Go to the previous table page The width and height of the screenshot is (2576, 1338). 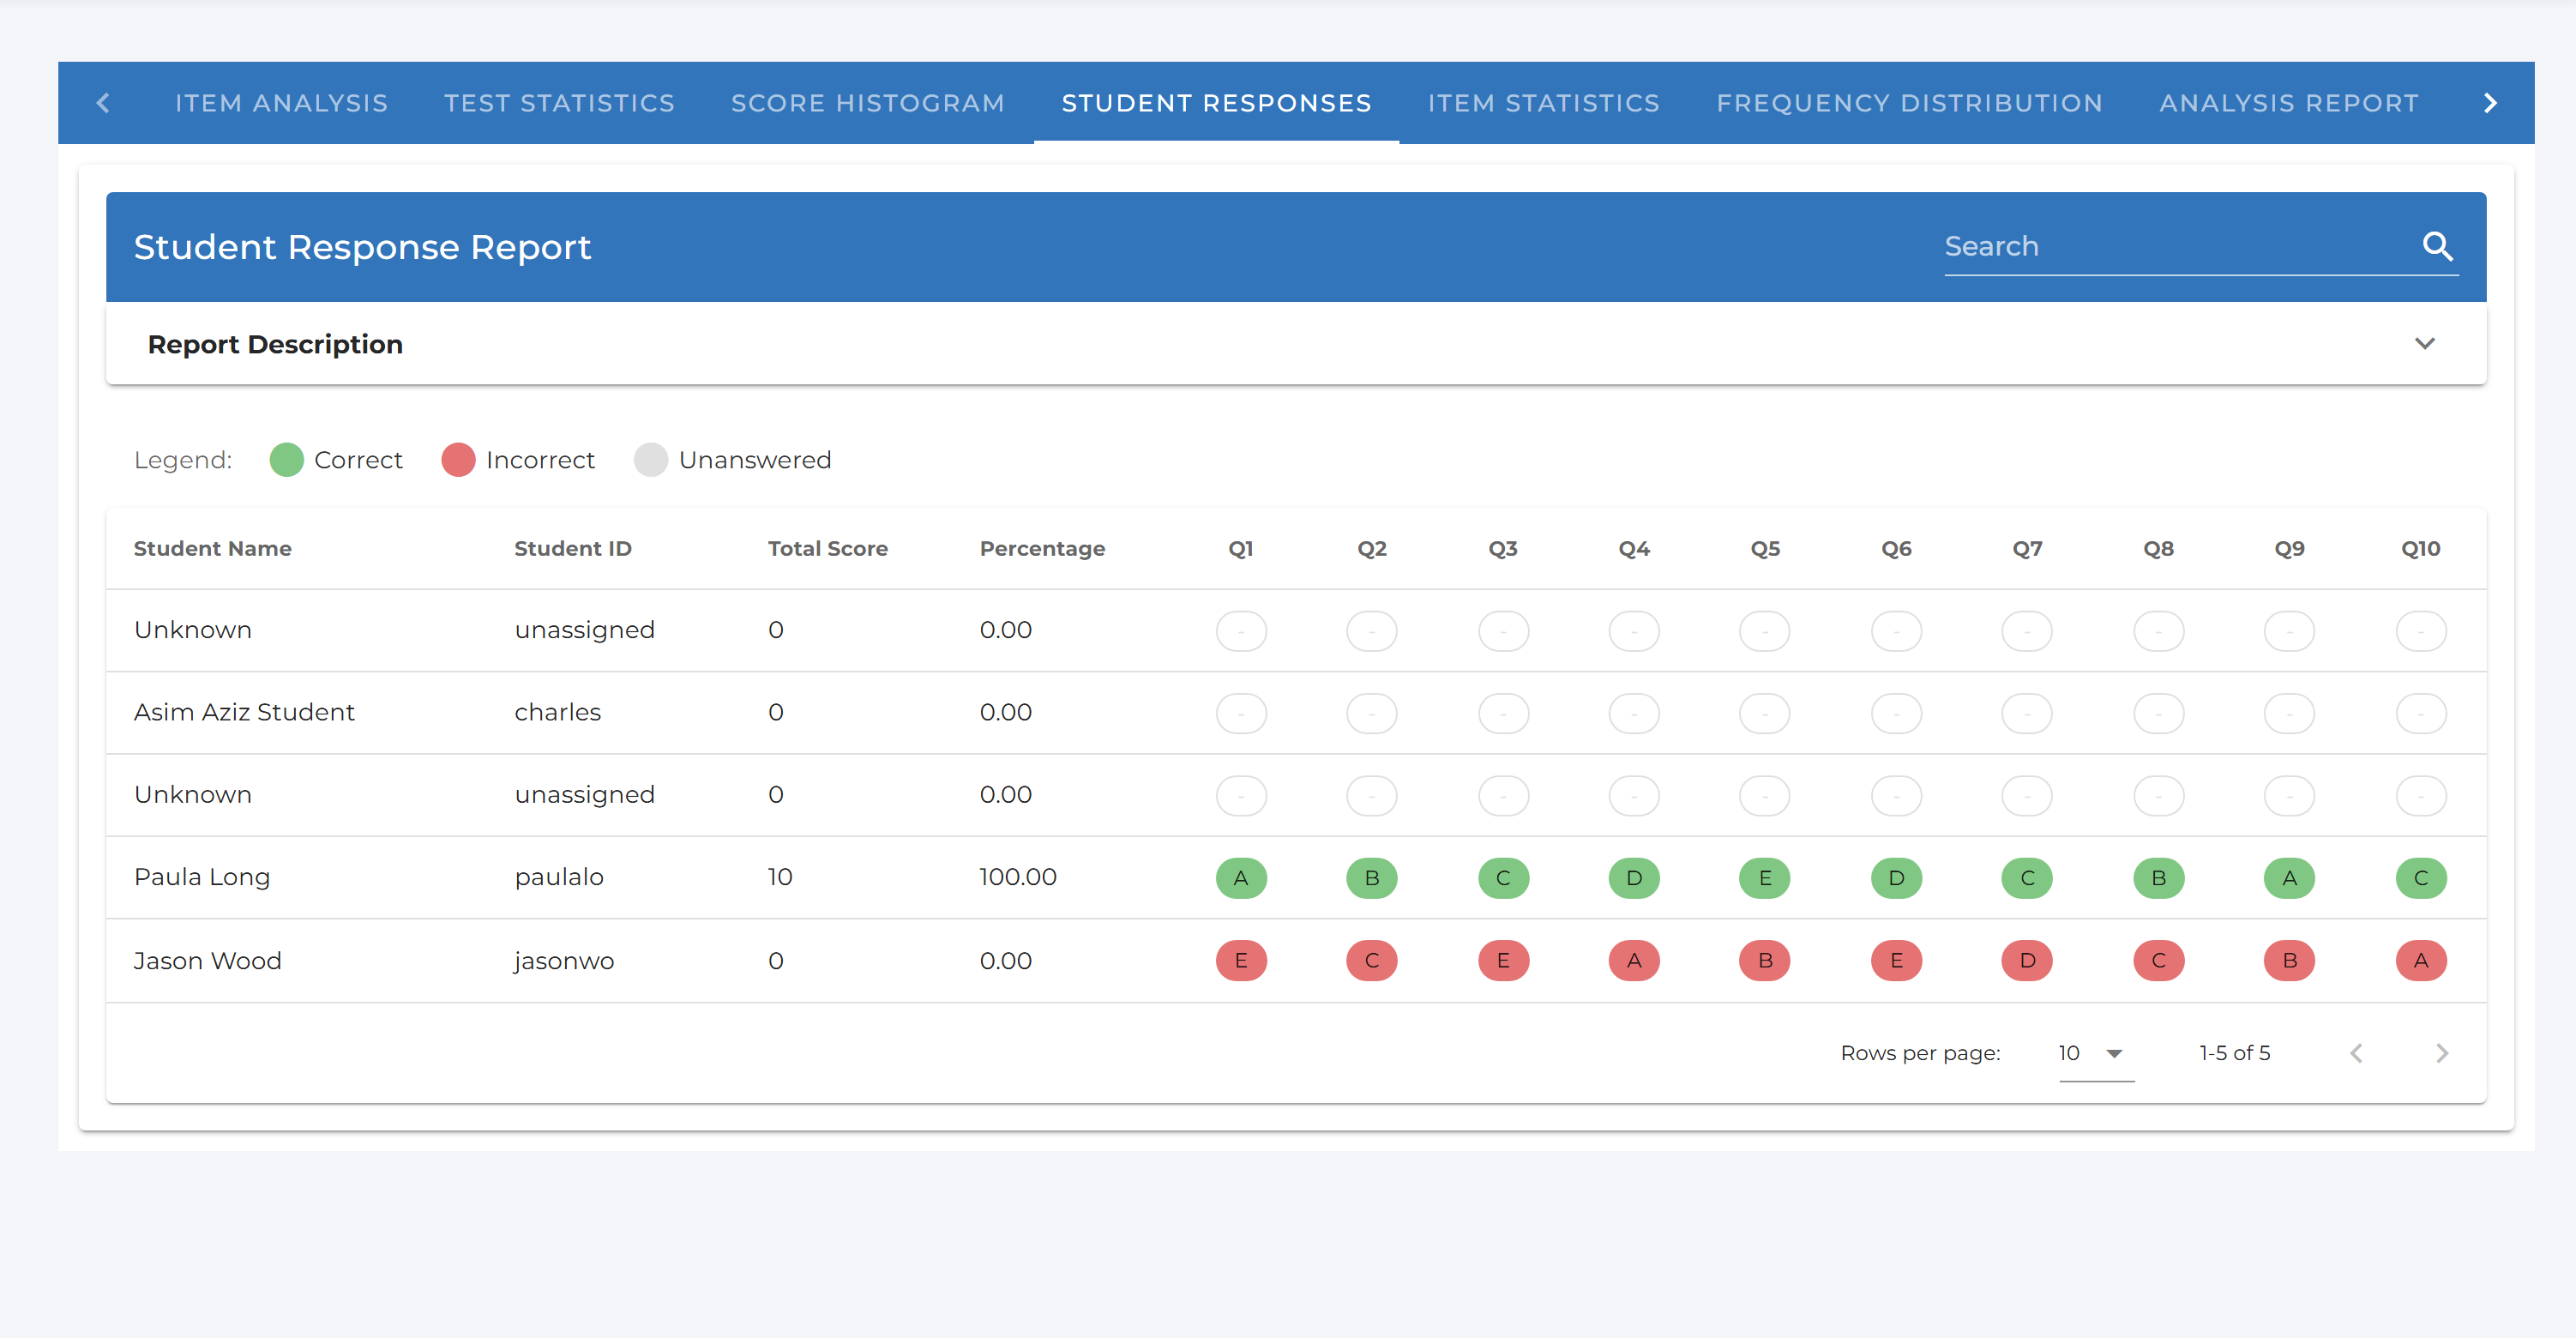click(2357, 1053)
